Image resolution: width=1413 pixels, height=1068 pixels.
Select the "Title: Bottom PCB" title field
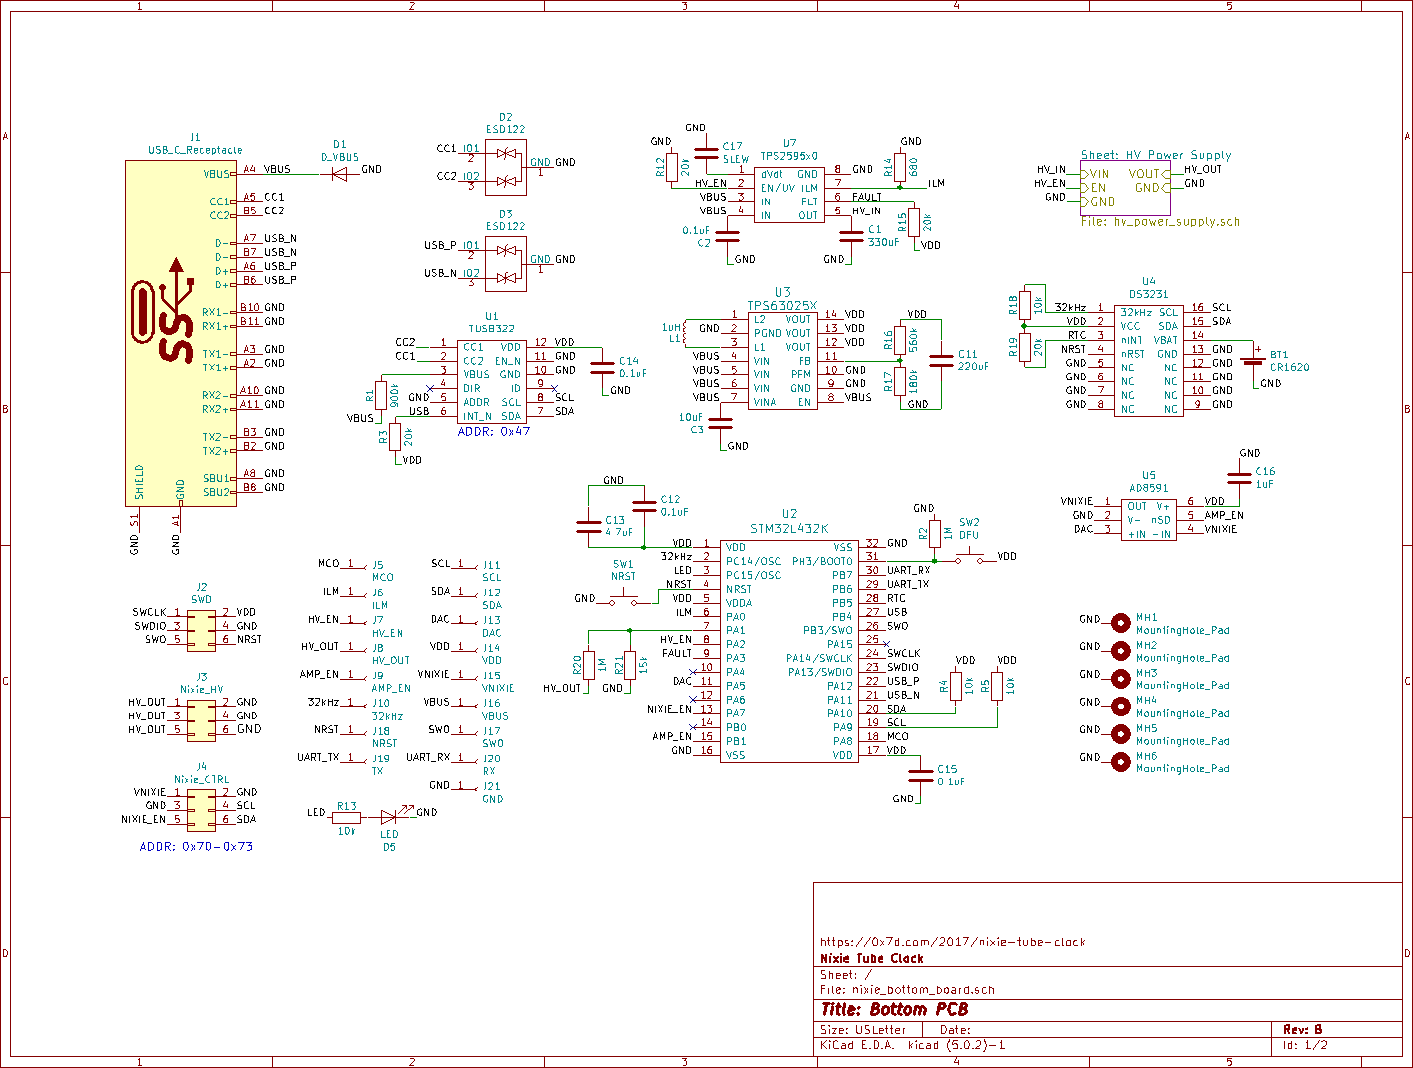[x=894, y=1009]
